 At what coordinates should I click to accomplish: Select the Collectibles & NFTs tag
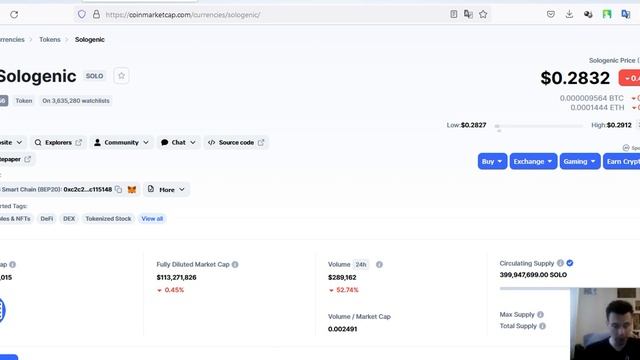click(16, 219)
